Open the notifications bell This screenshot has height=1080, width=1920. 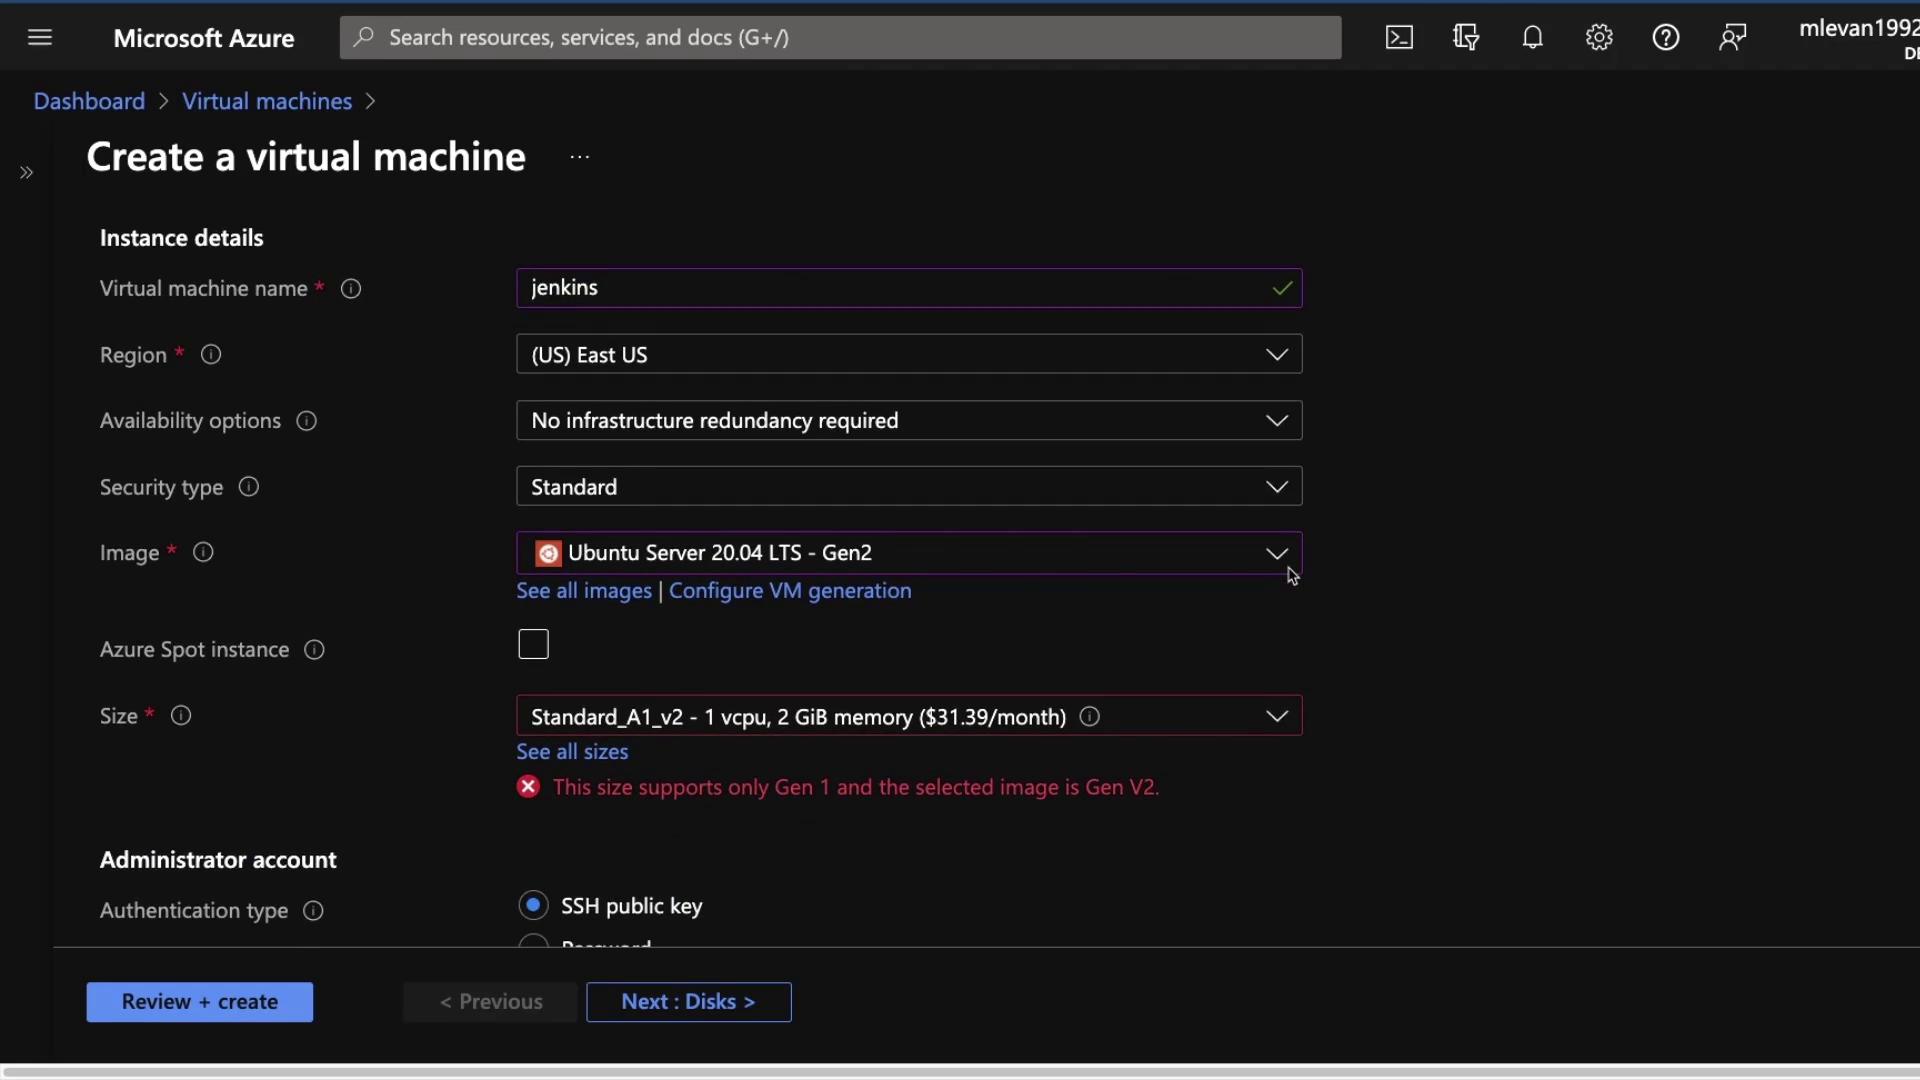[1532, 38]
